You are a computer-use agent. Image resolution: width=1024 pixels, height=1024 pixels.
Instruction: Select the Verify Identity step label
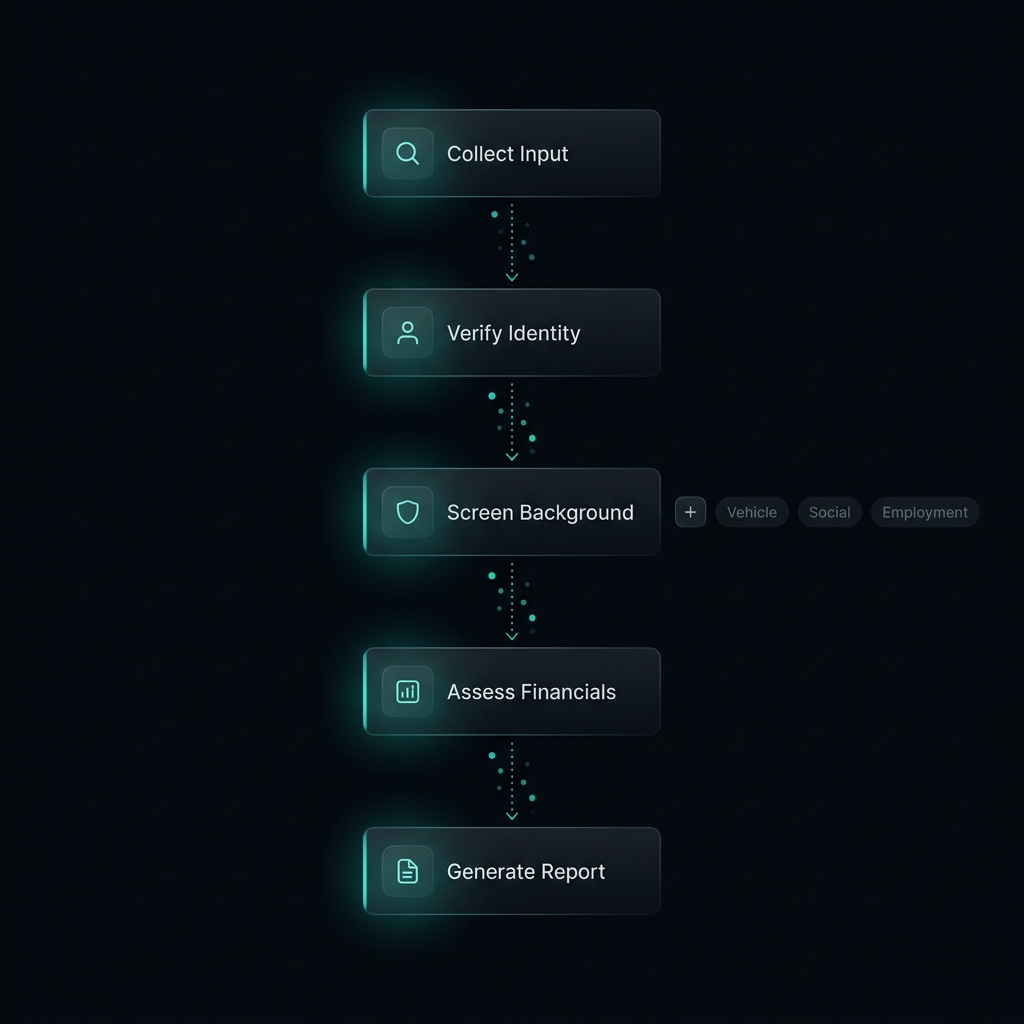tap(513, 334)
